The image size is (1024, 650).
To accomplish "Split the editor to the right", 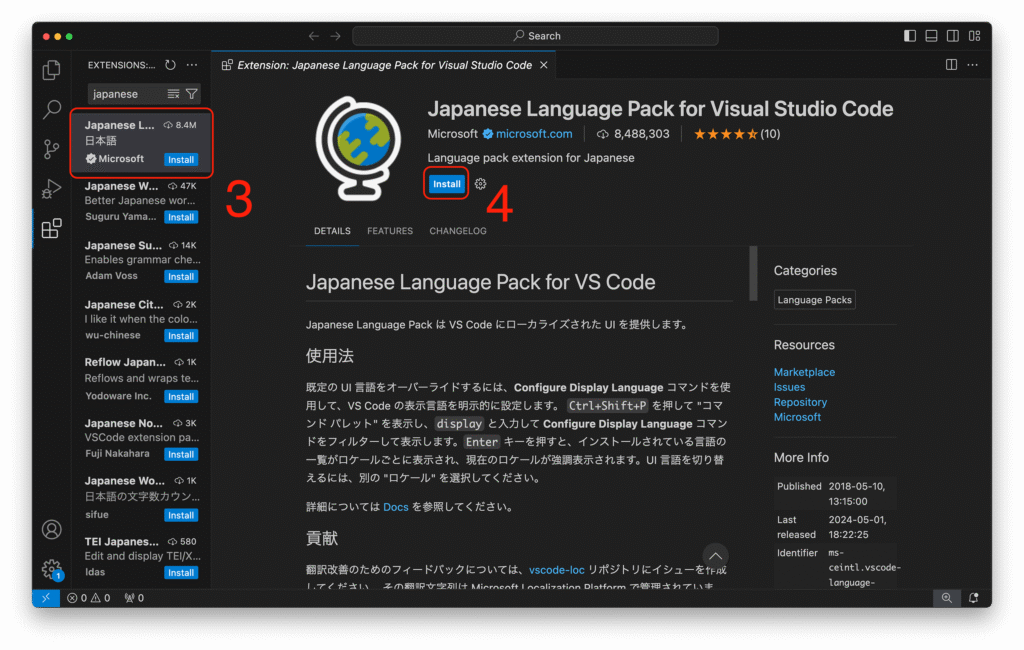I will pos(952,65).
